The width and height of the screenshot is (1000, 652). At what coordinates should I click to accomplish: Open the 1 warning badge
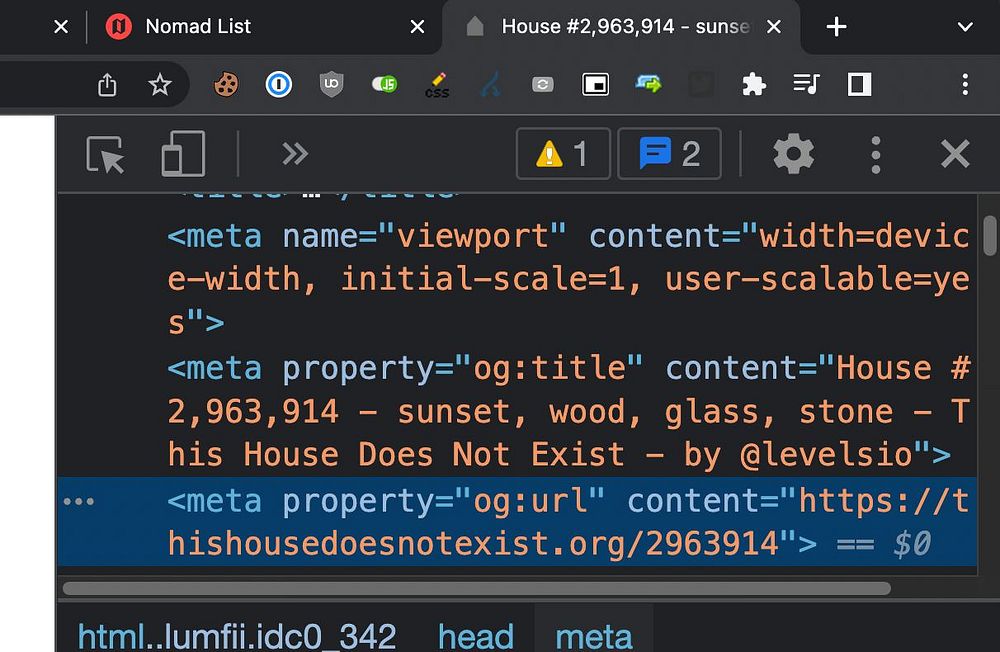point(563,154)
